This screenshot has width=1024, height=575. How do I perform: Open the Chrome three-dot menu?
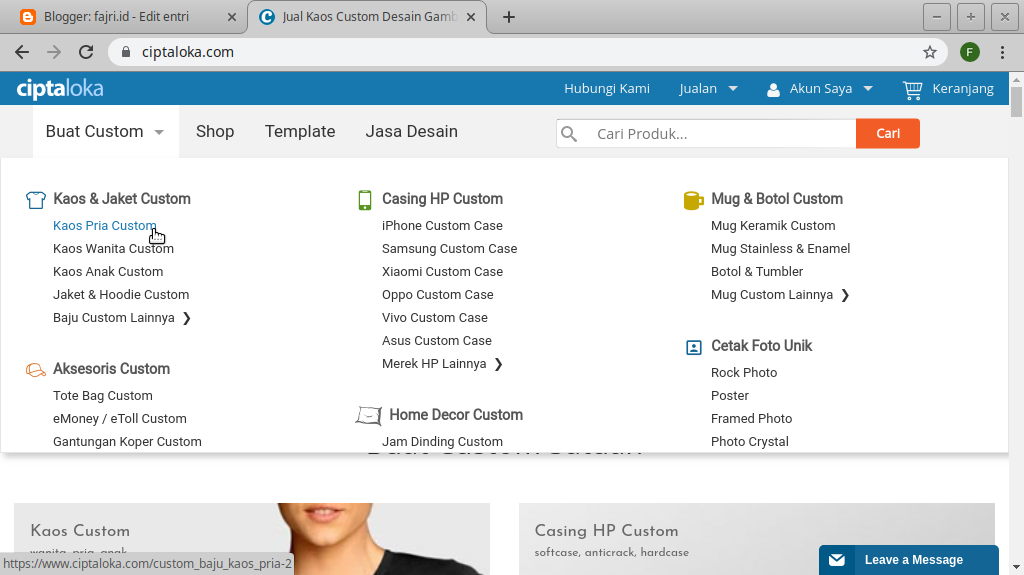pyautogui.click(x=1002, y=52)
